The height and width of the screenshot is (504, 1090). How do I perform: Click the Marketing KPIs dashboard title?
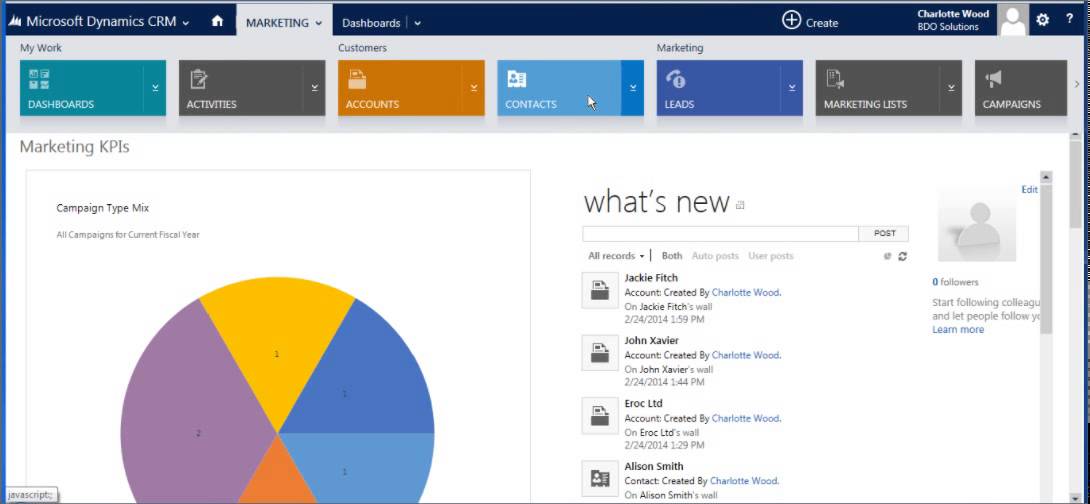pyautogui.click(x=74, y=147)
